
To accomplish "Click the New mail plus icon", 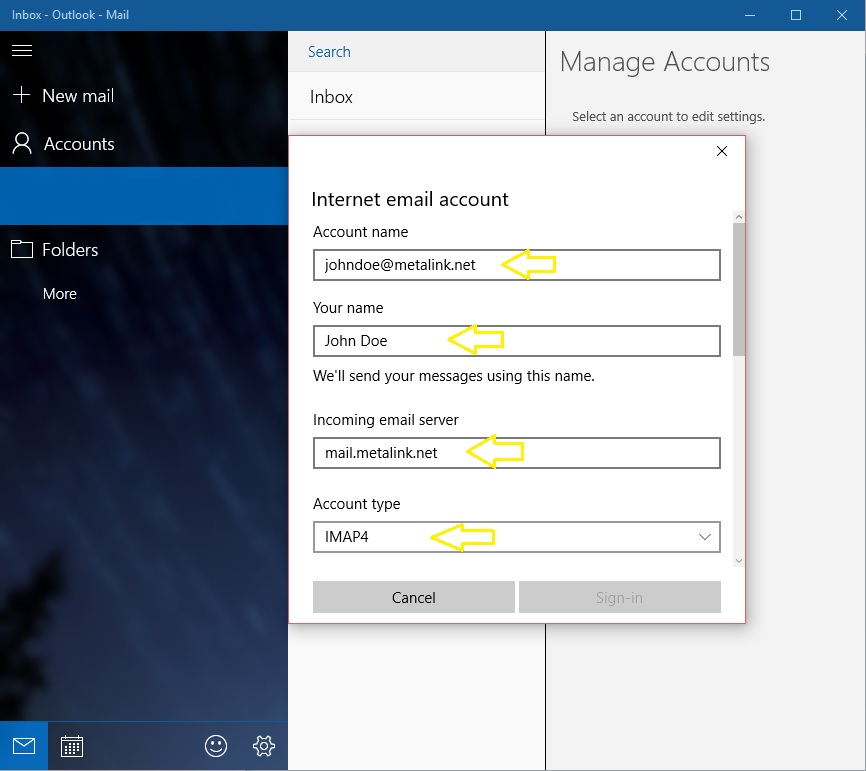I will click(21, 95).
